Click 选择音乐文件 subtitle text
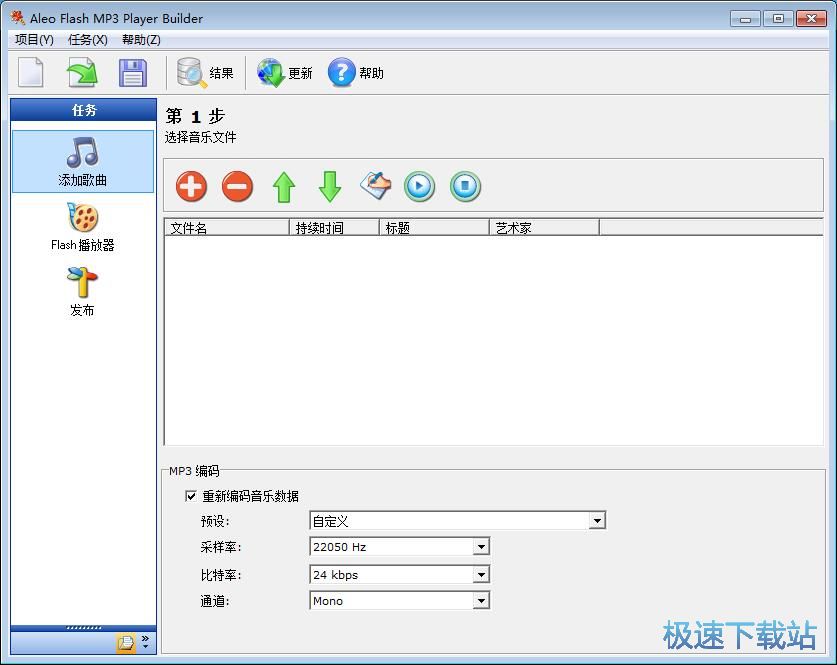The image size is (837, 665). 200,138
